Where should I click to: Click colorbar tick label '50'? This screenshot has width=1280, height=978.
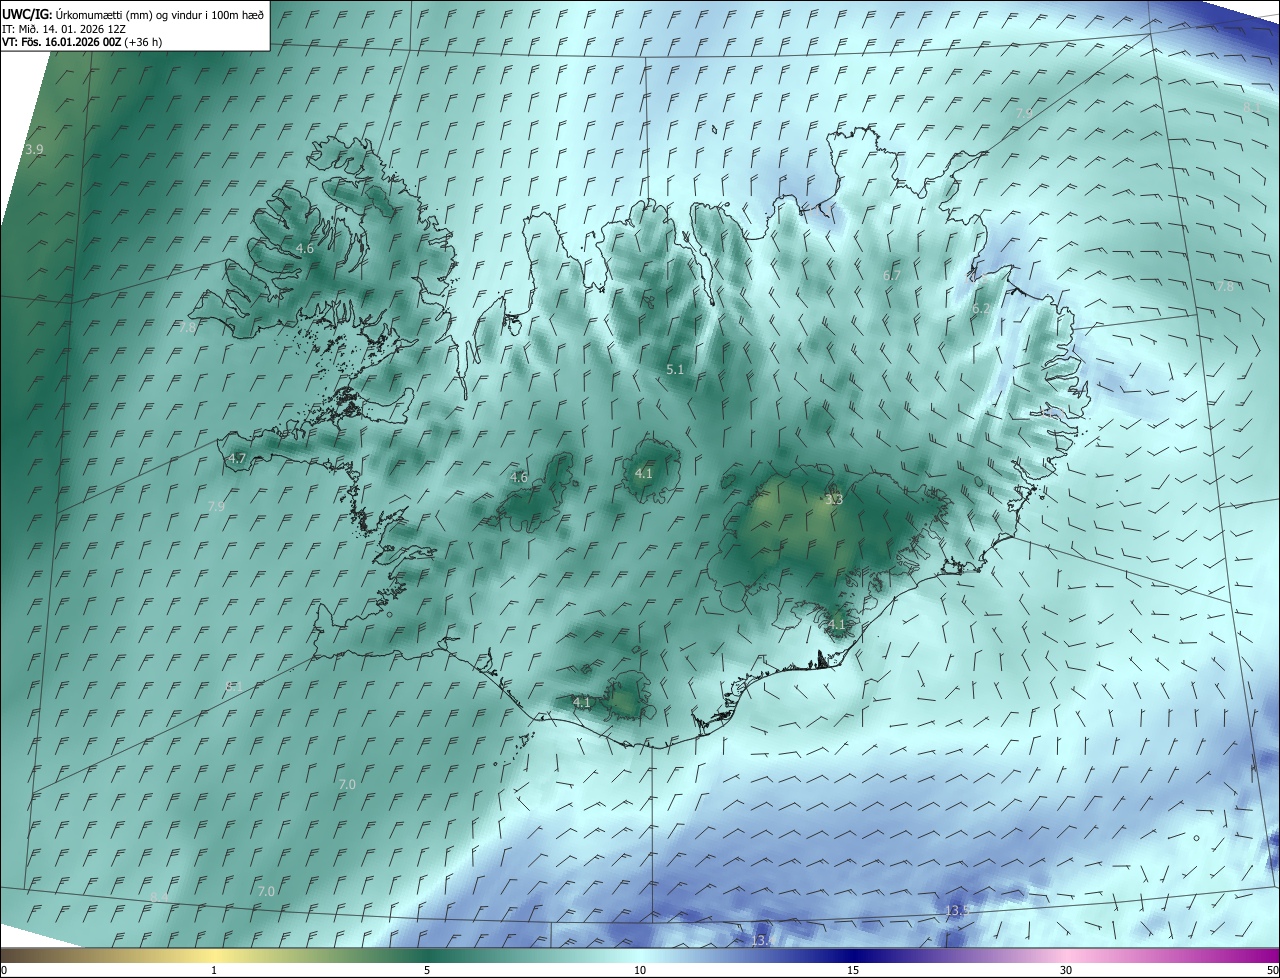coord(1272,970)
